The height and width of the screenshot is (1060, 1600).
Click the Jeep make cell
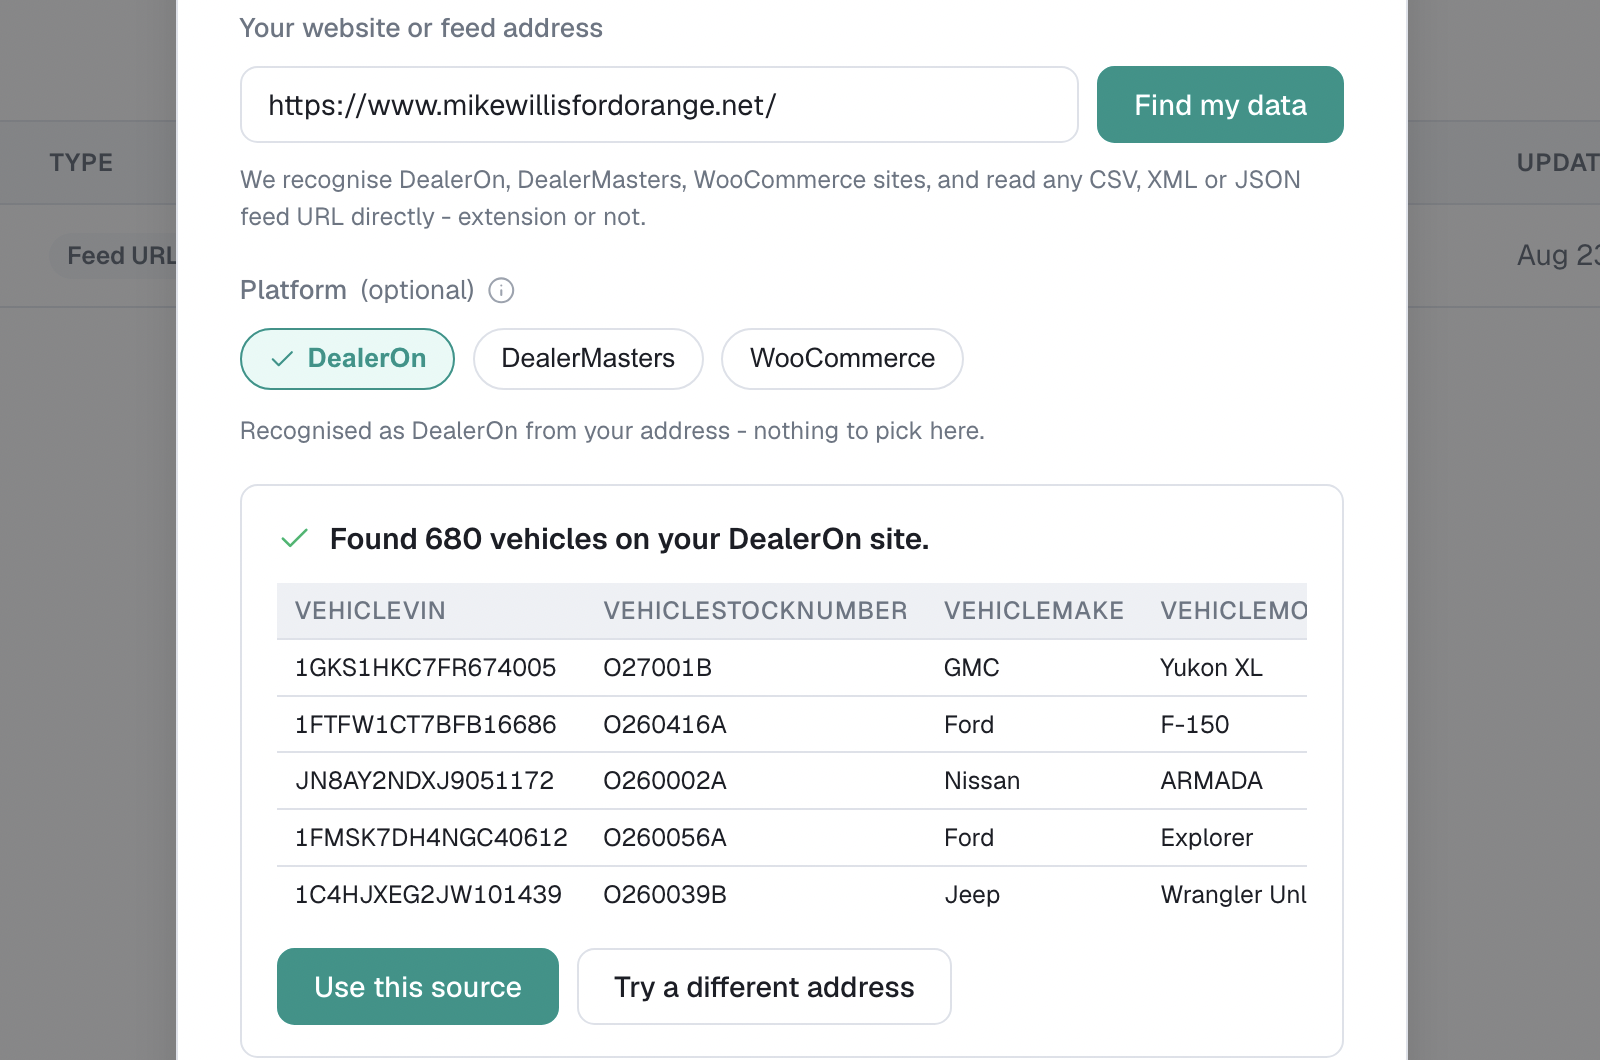click(x=972, y=895)
